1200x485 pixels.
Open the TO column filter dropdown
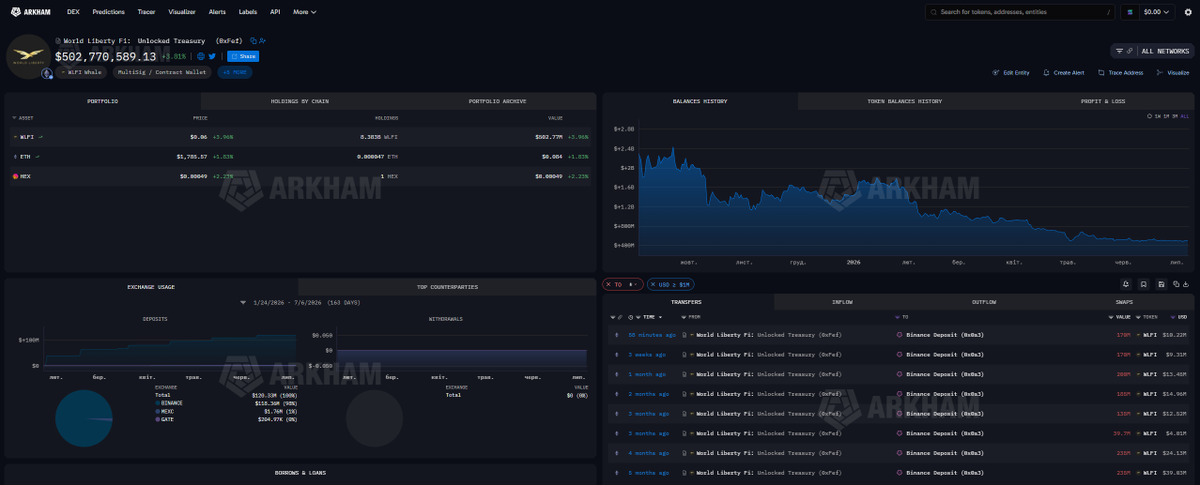point(898,317)
